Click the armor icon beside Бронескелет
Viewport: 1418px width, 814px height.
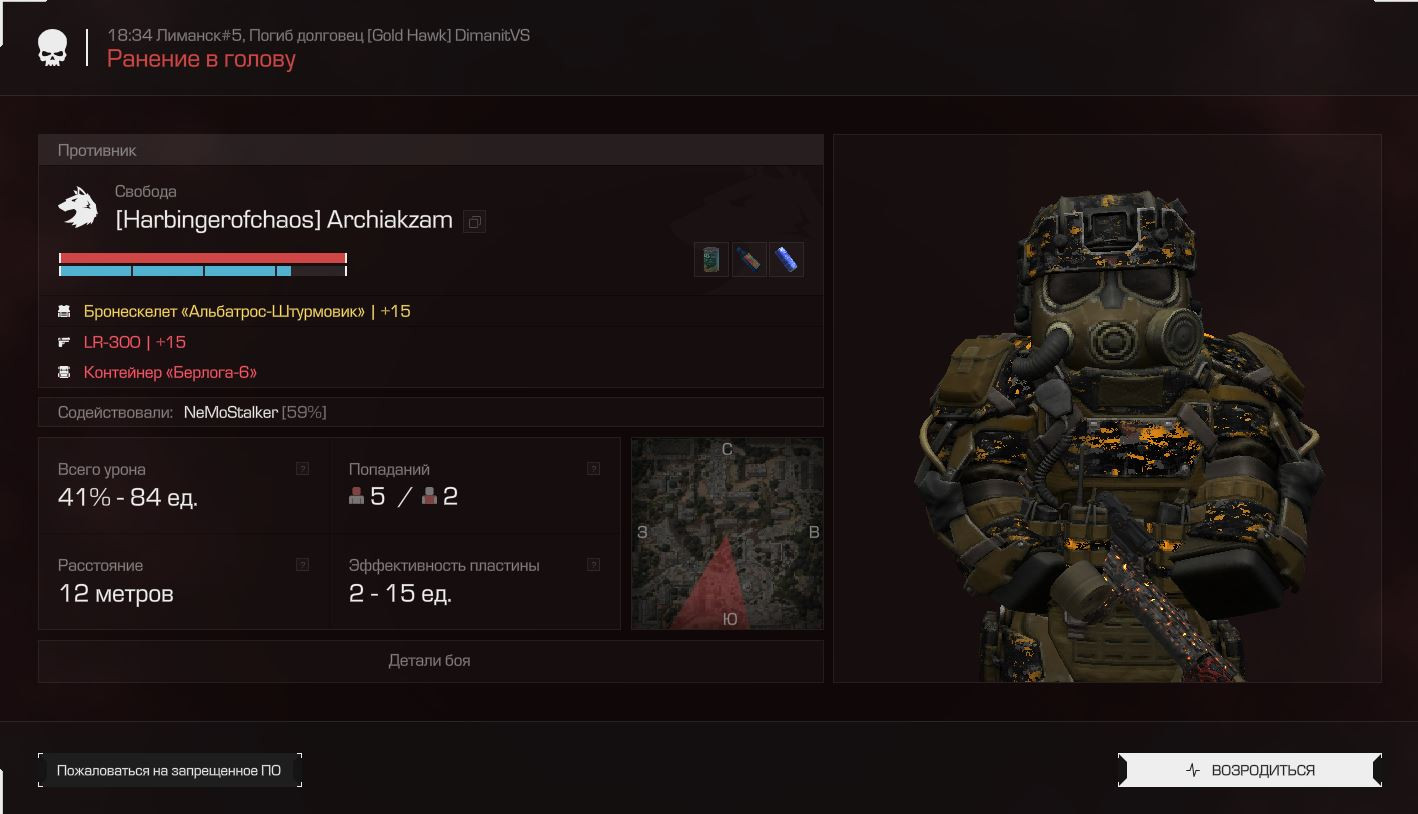tap(64, 311)
